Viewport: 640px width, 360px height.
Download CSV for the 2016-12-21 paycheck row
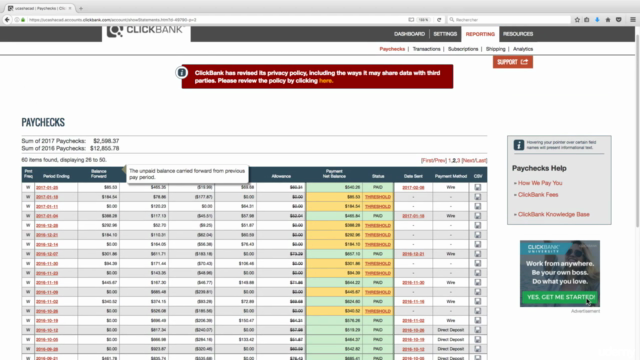point(478,235)
